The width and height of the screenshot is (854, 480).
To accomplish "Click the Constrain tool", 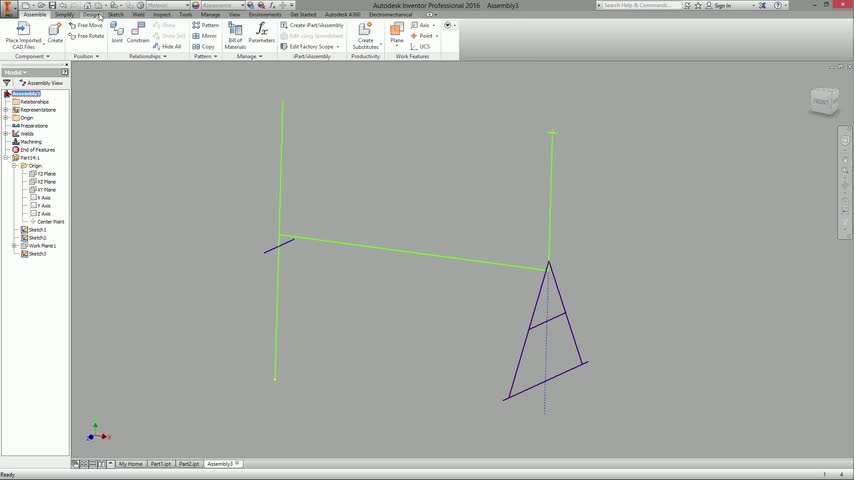I will tap(138, 32).
